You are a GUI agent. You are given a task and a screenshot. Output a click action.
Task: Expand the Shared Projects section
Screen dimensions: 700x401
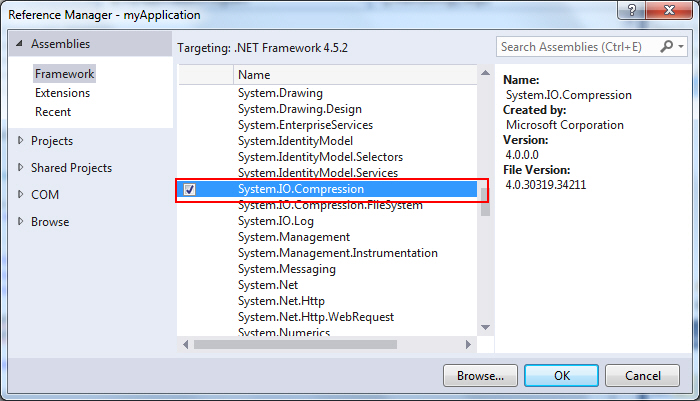(20, 168)
